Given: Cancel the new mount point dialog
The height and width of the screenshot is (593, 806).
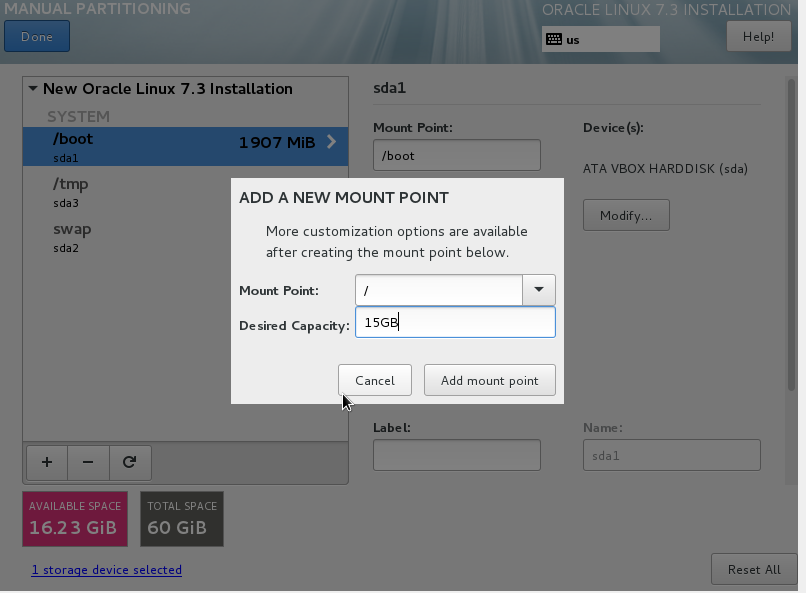Looking at the screenshot, I should [375, 380].
